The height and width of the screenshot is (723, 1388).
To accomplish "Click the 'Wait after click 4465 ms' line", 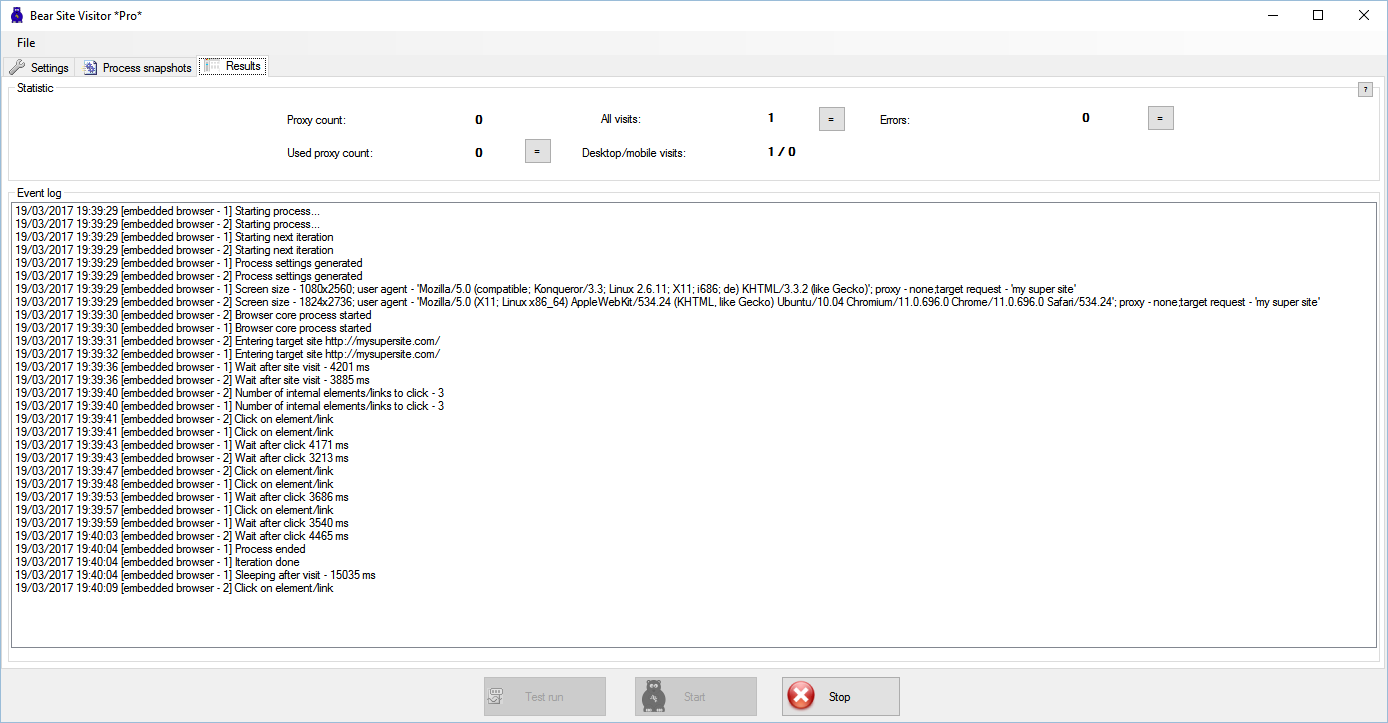I will pos(182,536).
